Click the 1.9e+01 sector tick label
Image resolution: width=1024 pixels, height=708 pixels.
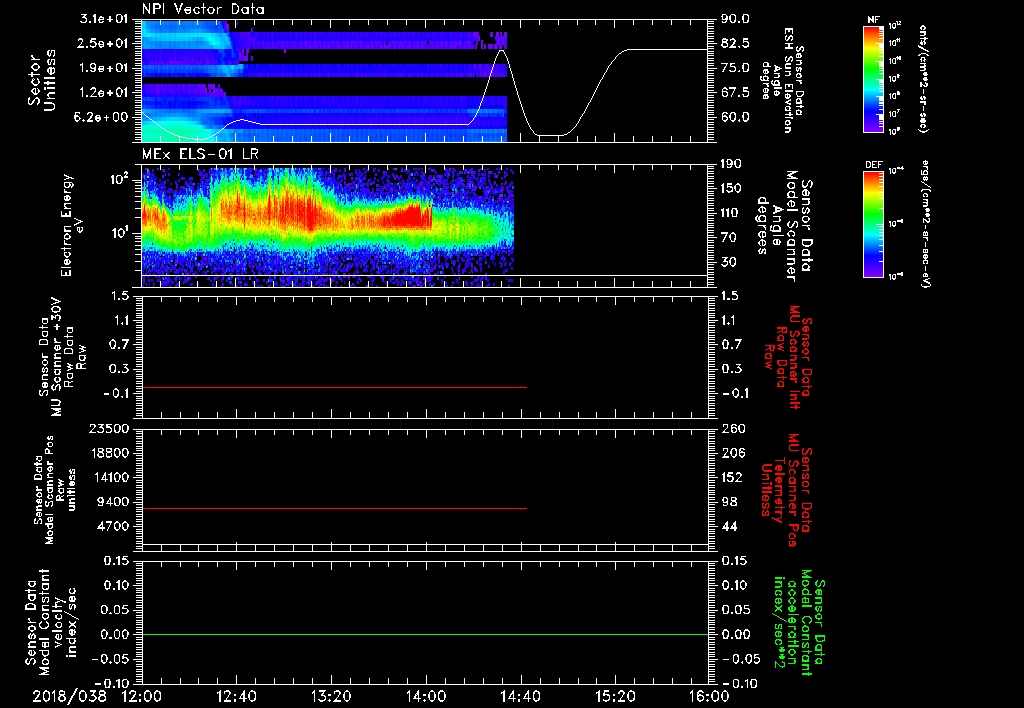click(x=104, y=68)
